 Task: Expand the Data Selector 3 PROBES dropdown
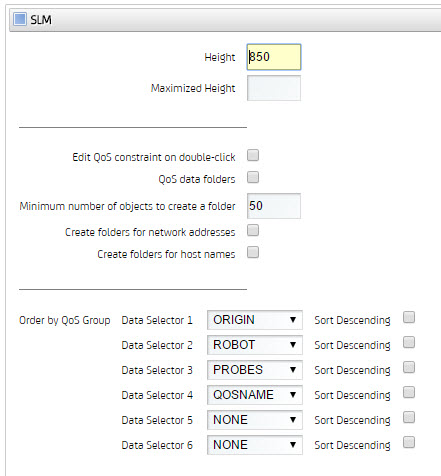[x=255, y=370]
